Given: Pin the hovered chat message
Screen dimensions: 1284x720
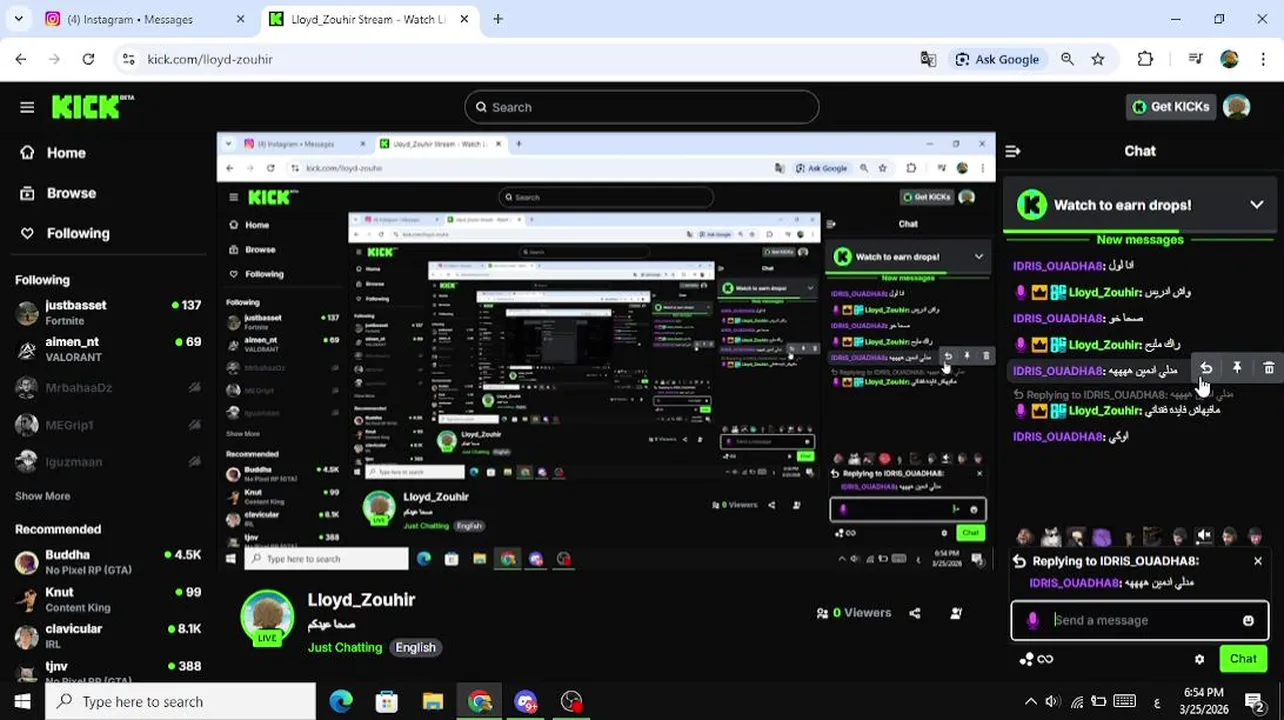Looking at the screenshot, I should (x=1237, y=369).
